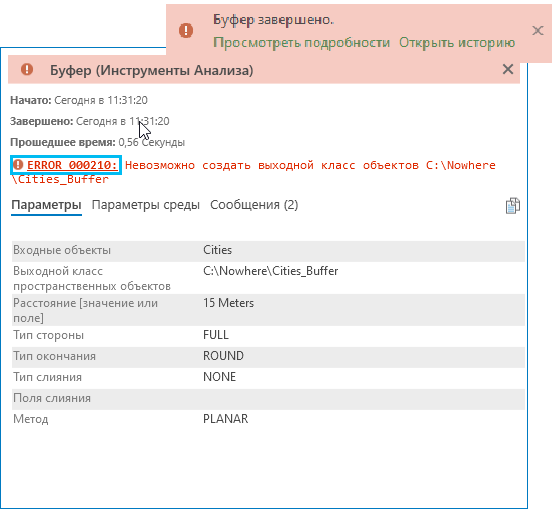Click the copy to clipboard icon
This screenshot has width=553, height=509.
(512, 206)
